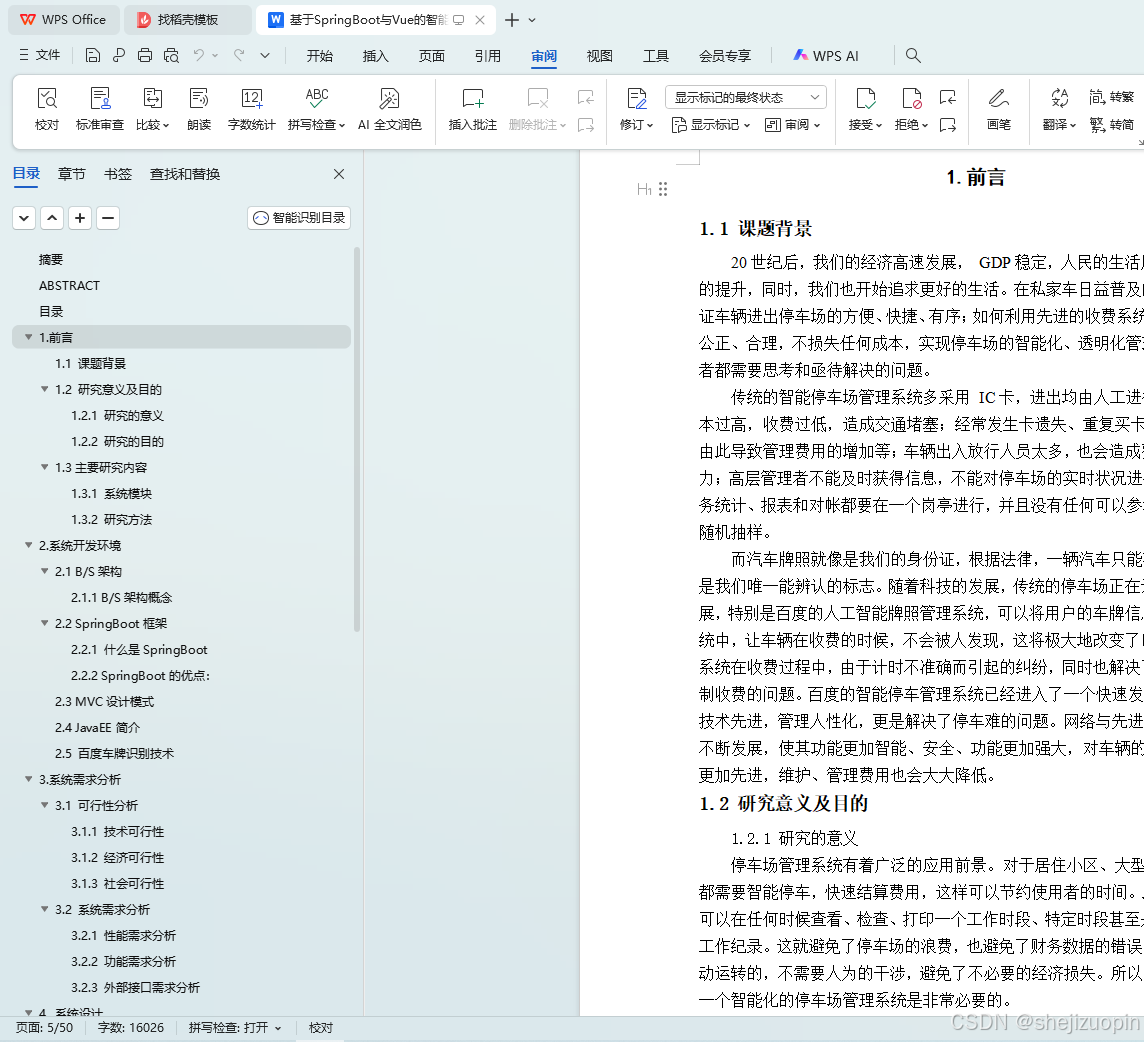Screen dimensions: 1144x1042
Task: Click the 修订 track changes icon
Action: 636,109
